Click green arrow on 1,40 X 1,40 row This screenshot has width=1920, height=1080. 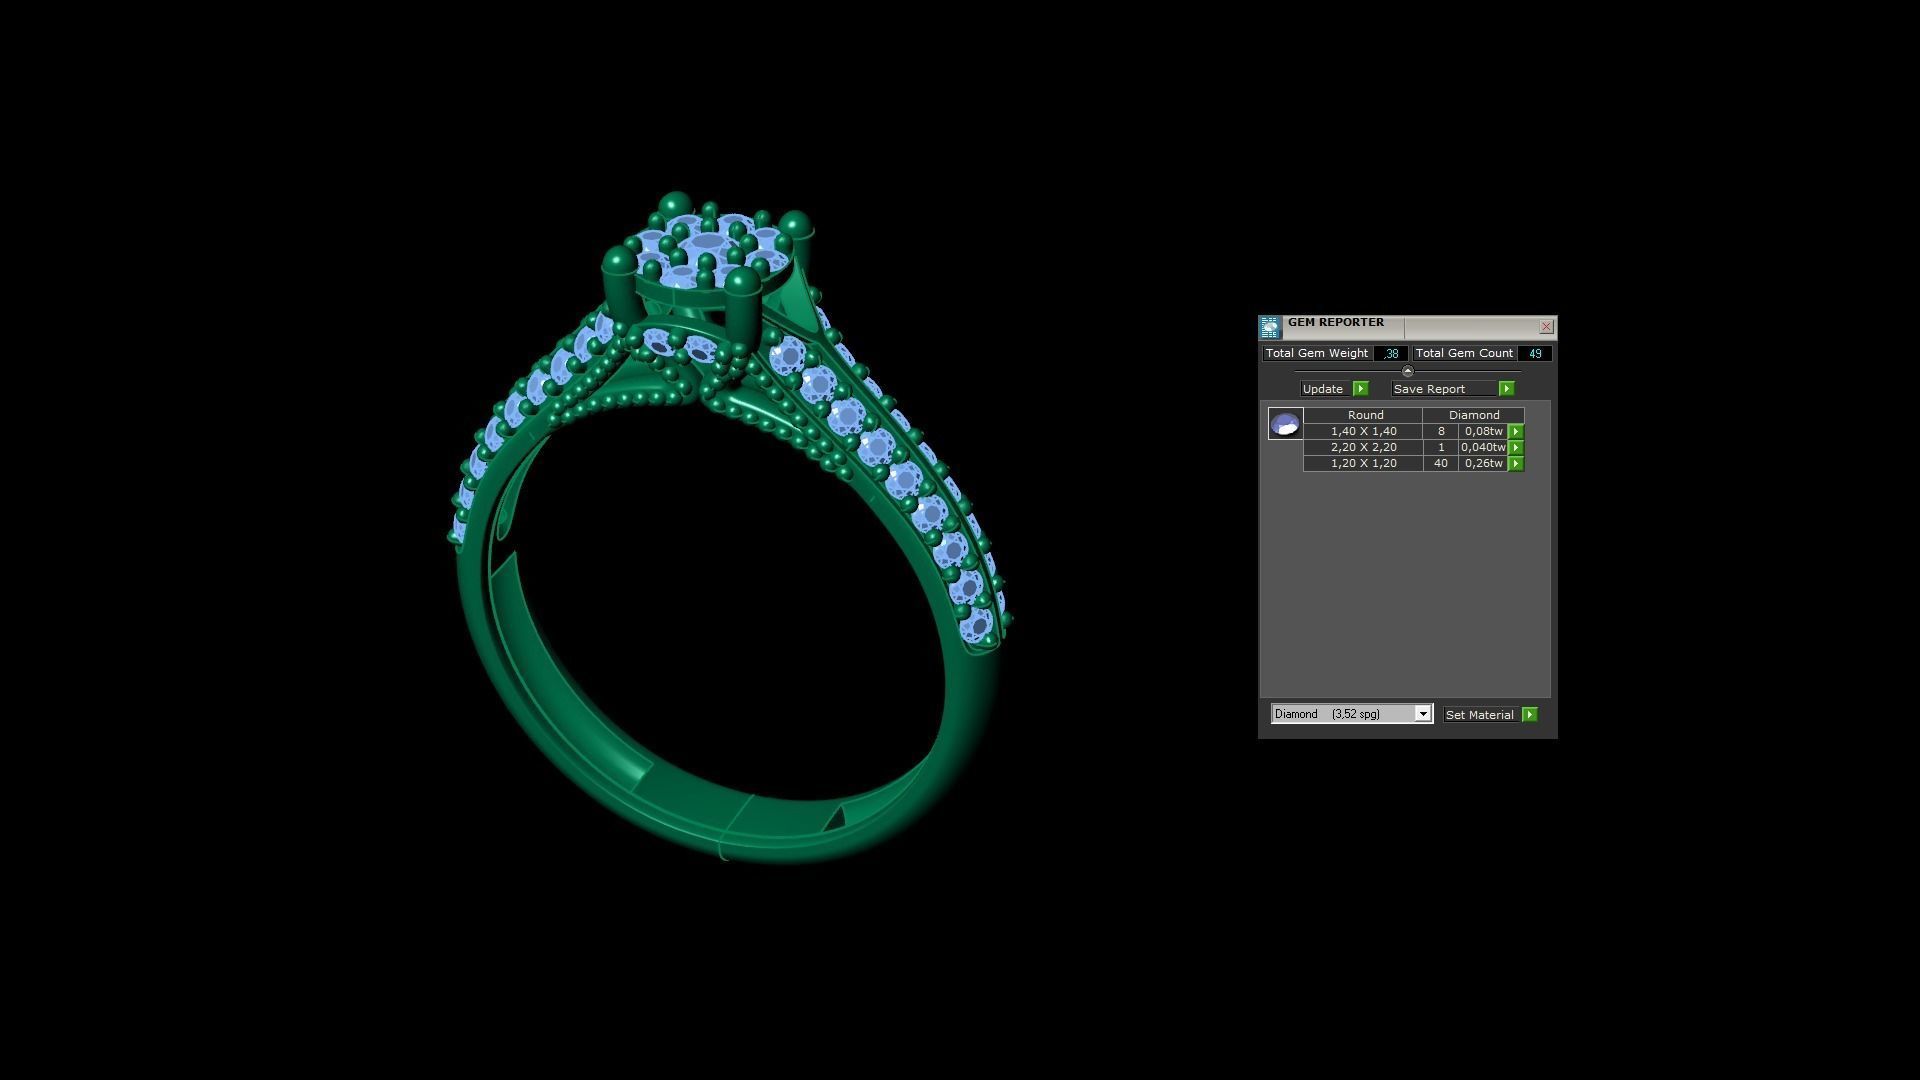point(1516,432)
